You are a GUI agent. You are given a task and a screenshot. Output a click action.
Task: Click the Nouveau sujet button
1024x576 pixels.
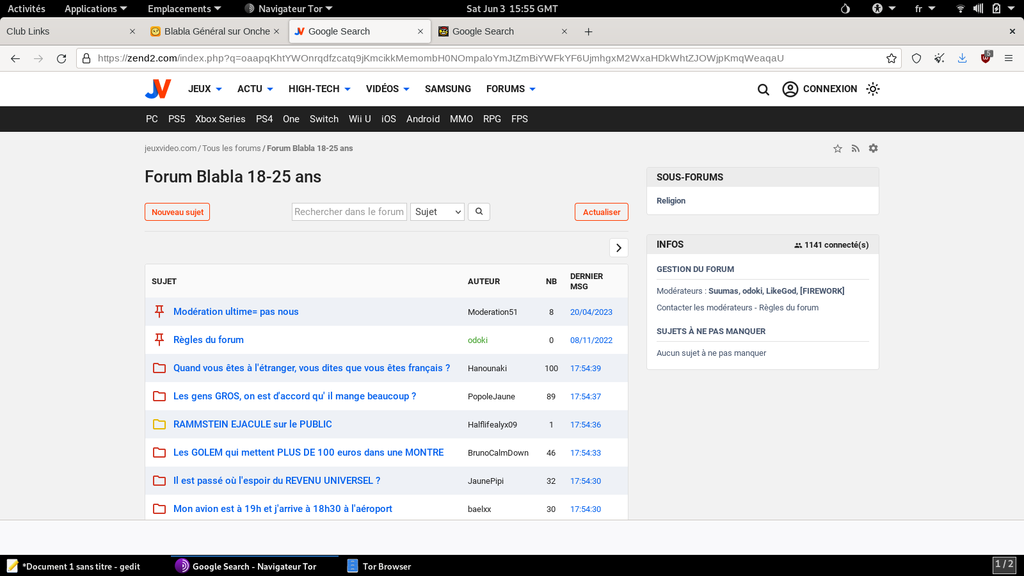point(177,212)
